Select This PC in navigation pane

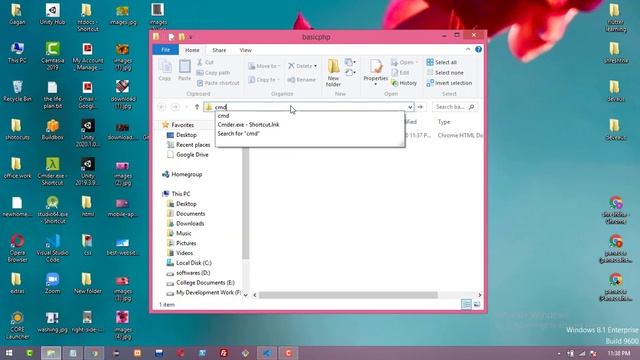[x=180, y=194]
